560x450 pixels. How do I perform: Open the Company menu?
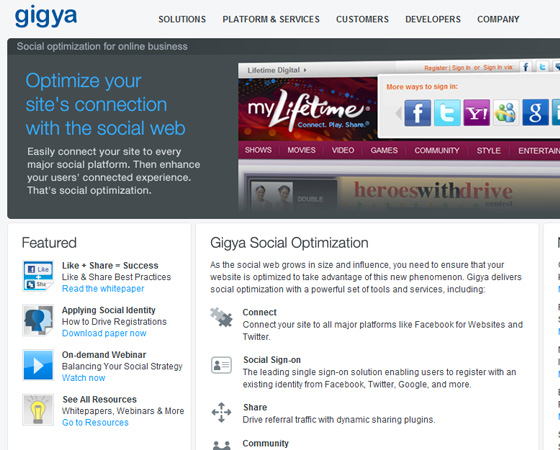point(498,19)
